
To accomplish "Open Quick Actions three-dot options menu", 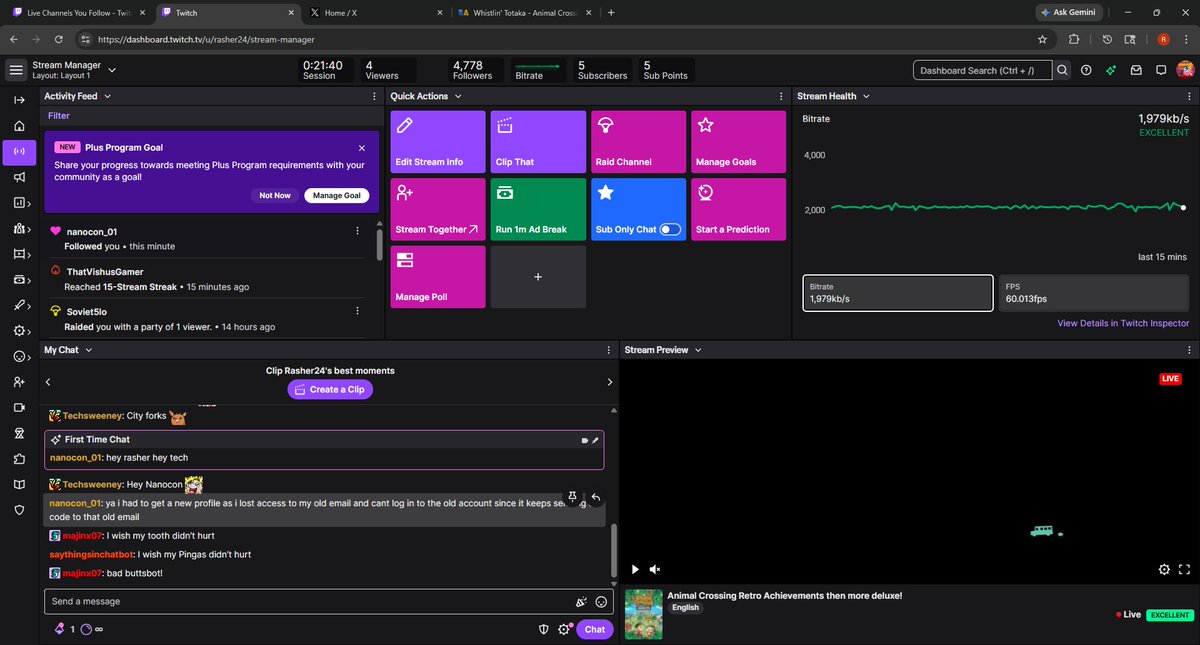I will tap(780, 96).
